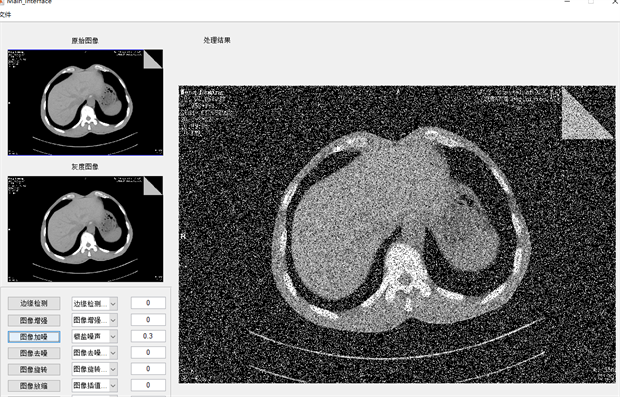
Task: Open the 图像增强 method dropdown
Action: pos(95,320)
